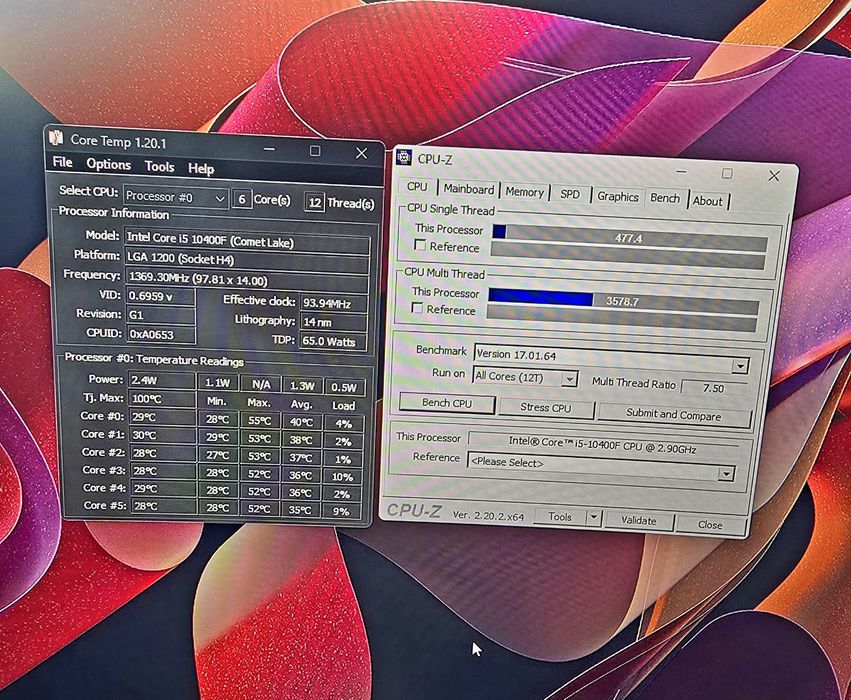
Task: Enable Reference checkbox under CPU Multi Thread
Action: (417, 308)
